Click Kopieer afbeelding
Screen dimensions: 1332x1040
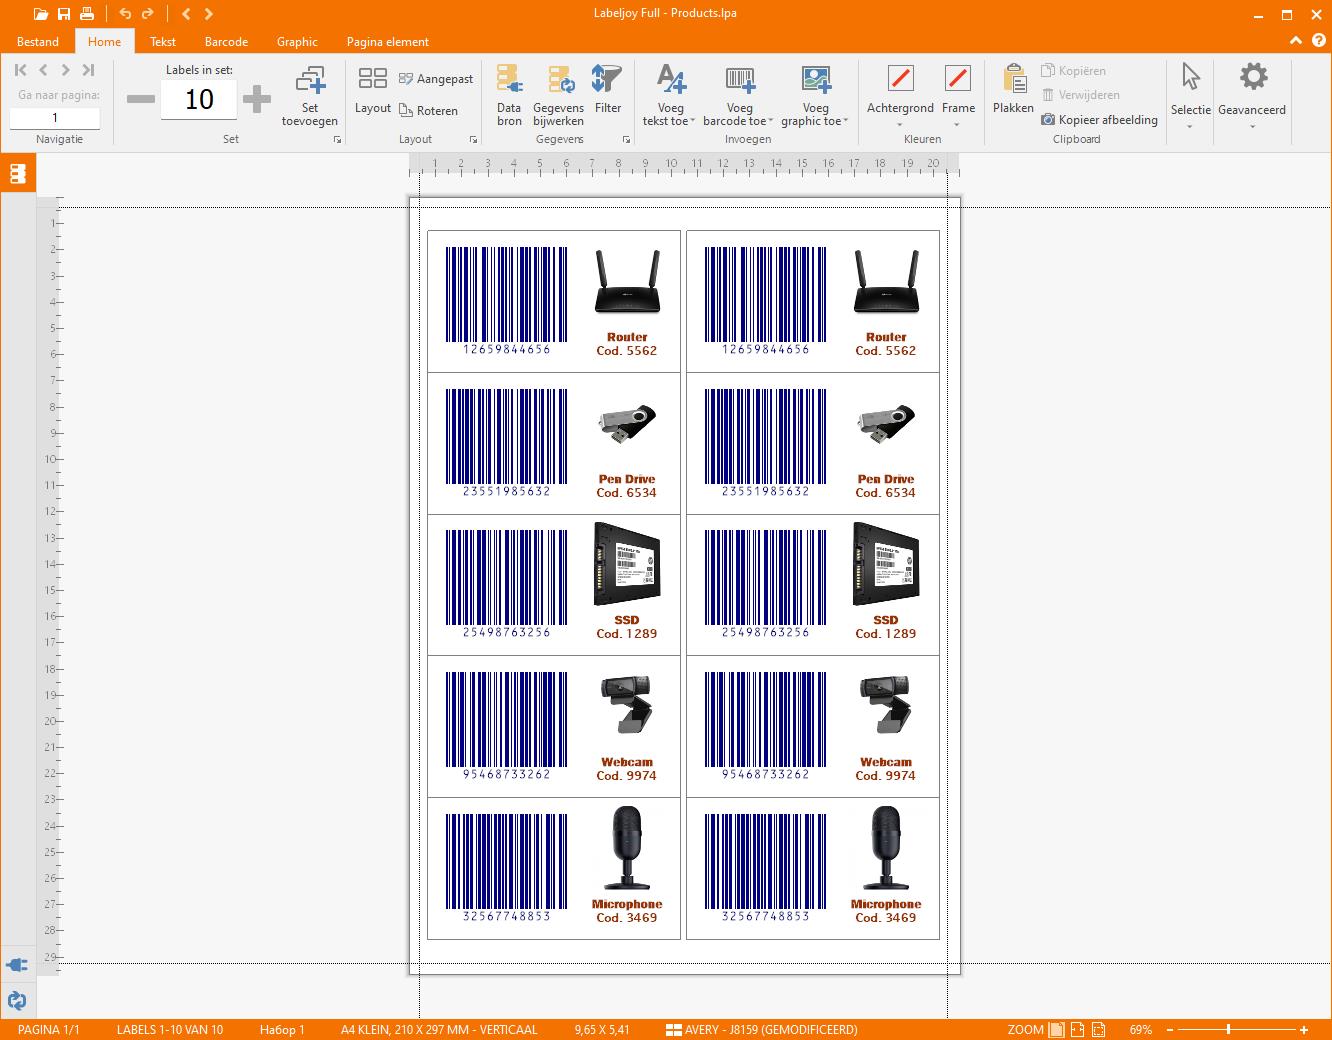click(x=1099, y=120)
